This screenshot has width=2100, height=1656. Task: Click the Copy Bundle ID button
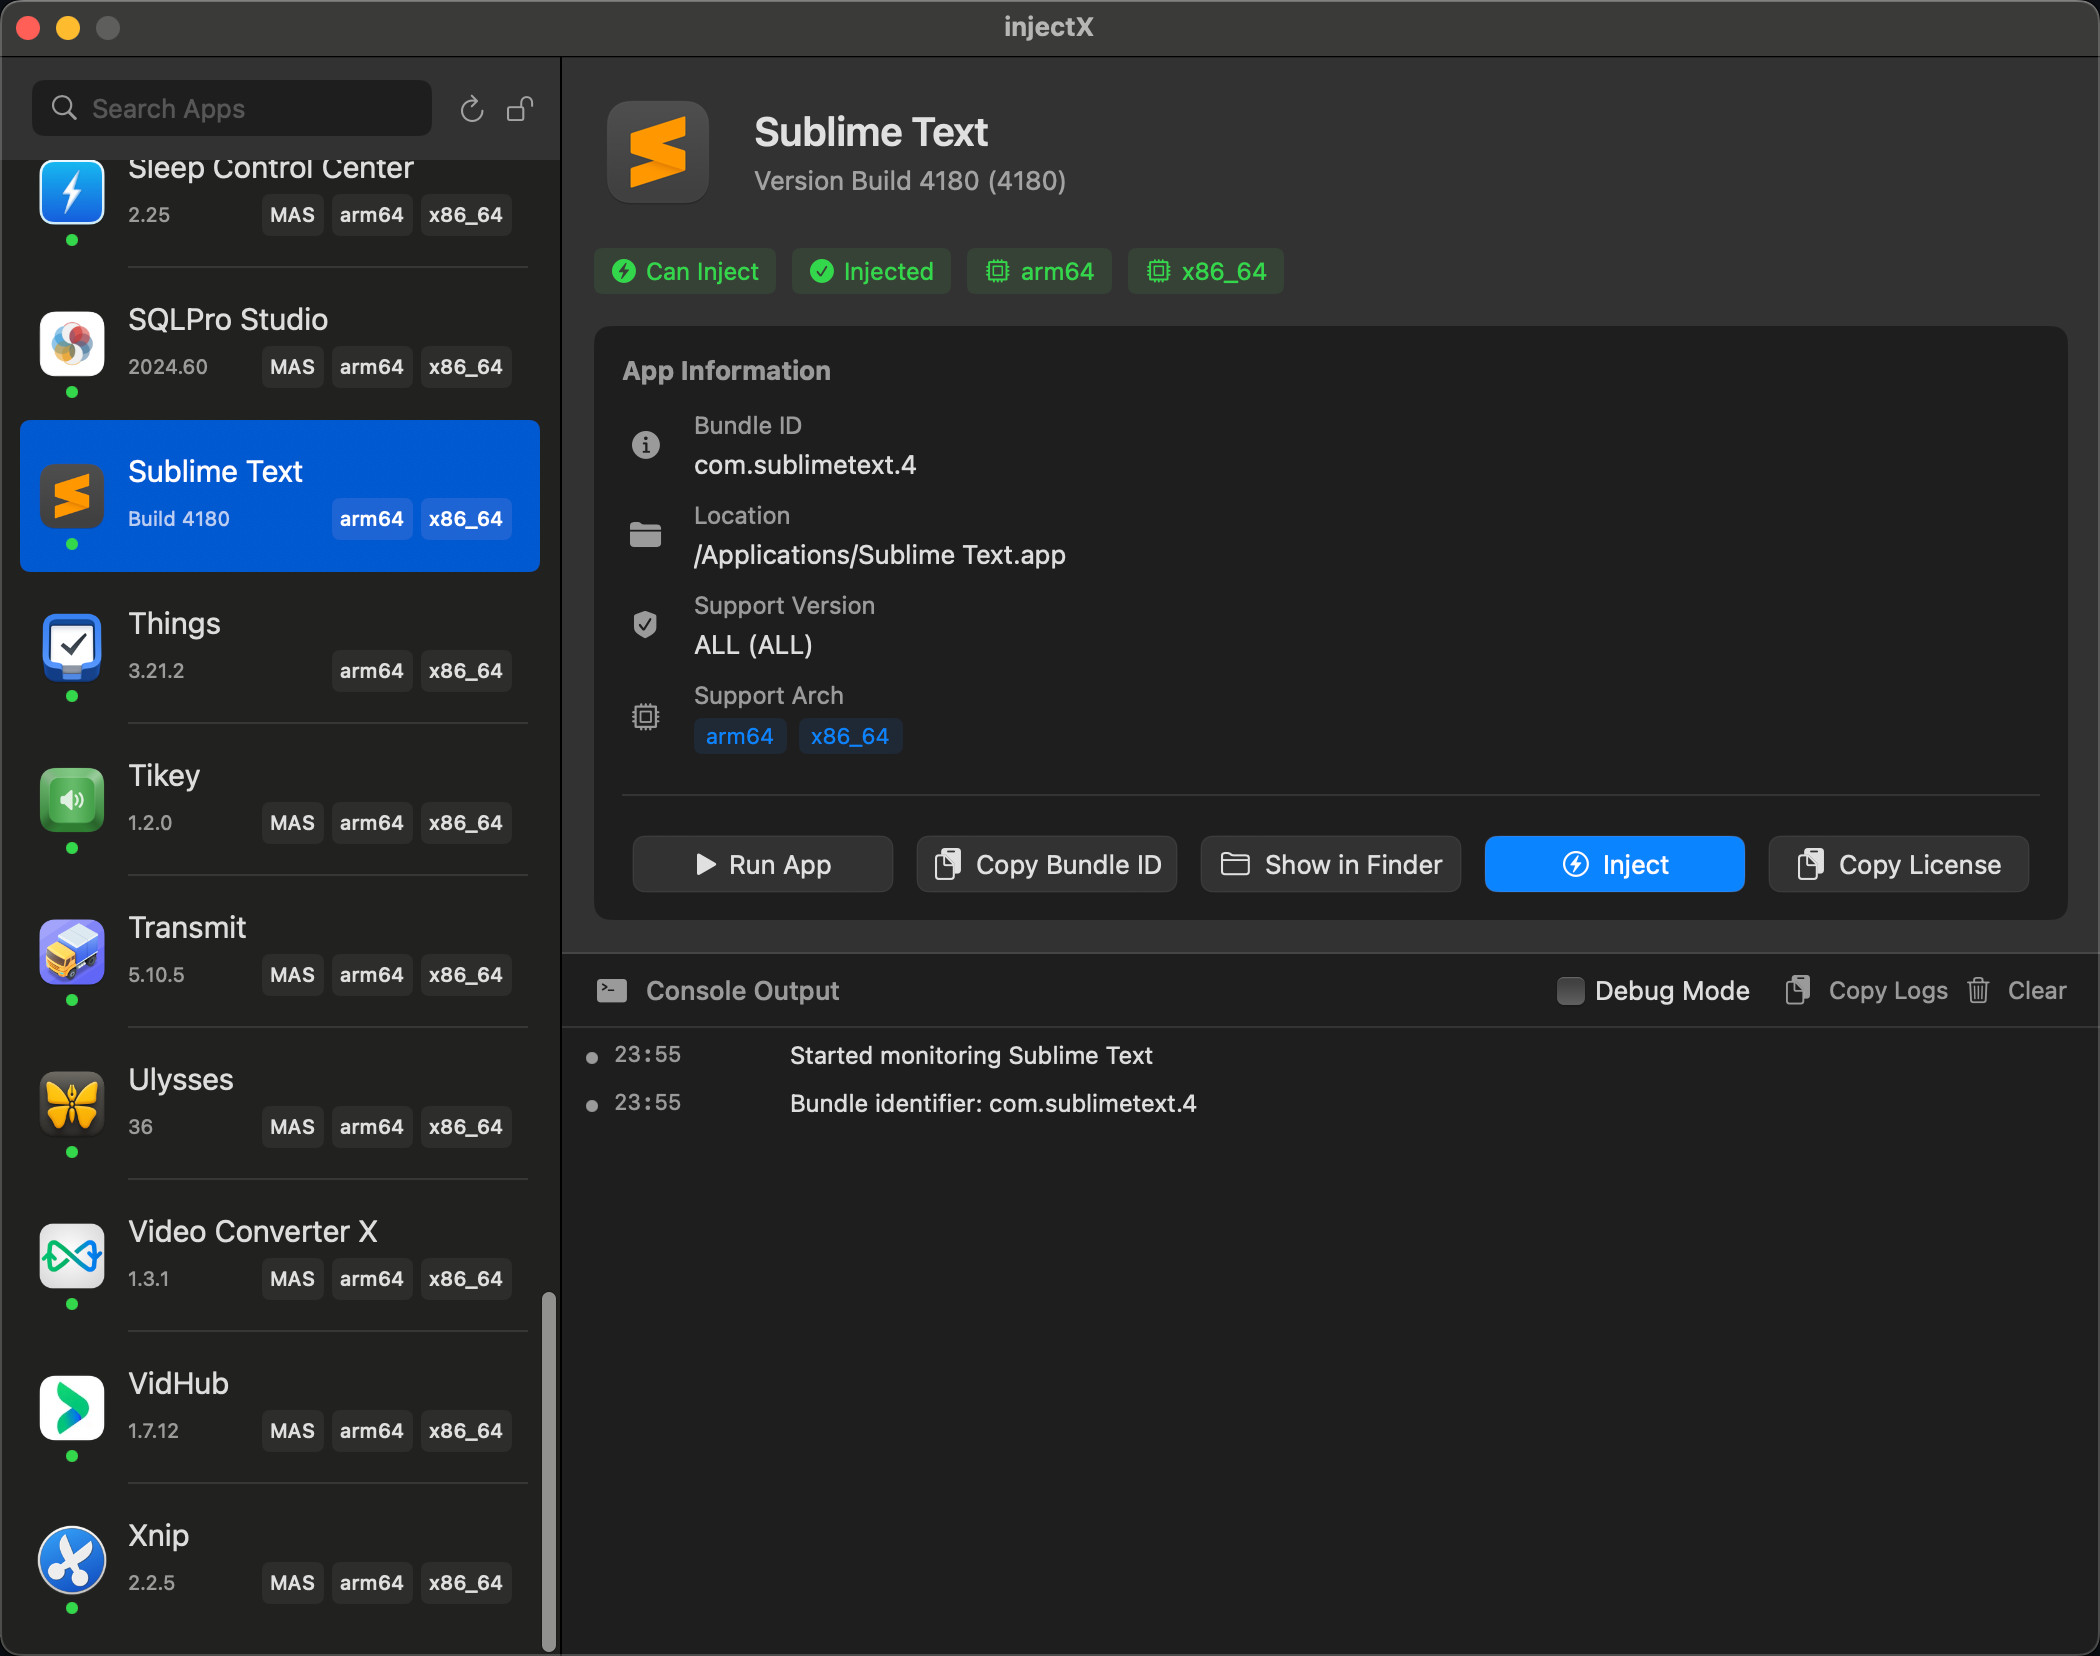tap(1047, 864)
